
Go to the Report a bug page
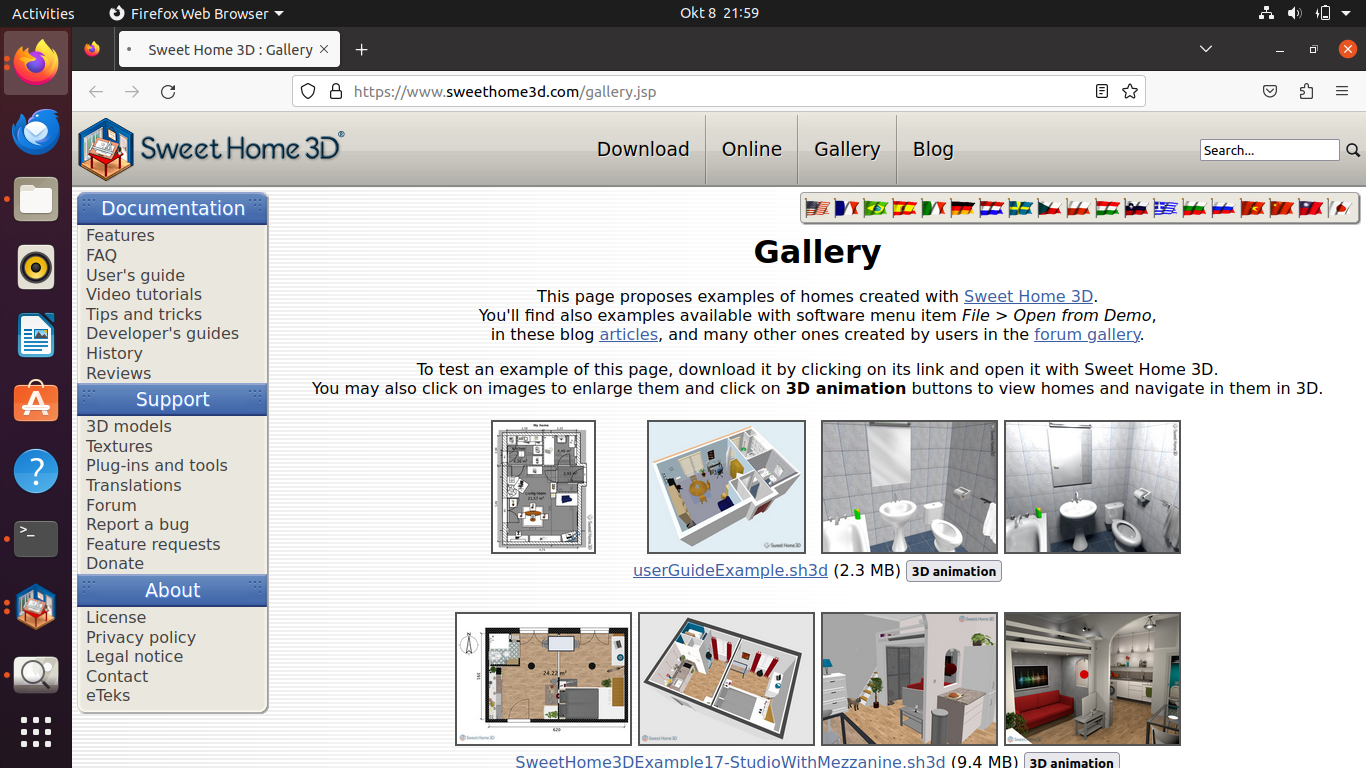[x=137, y=524]
